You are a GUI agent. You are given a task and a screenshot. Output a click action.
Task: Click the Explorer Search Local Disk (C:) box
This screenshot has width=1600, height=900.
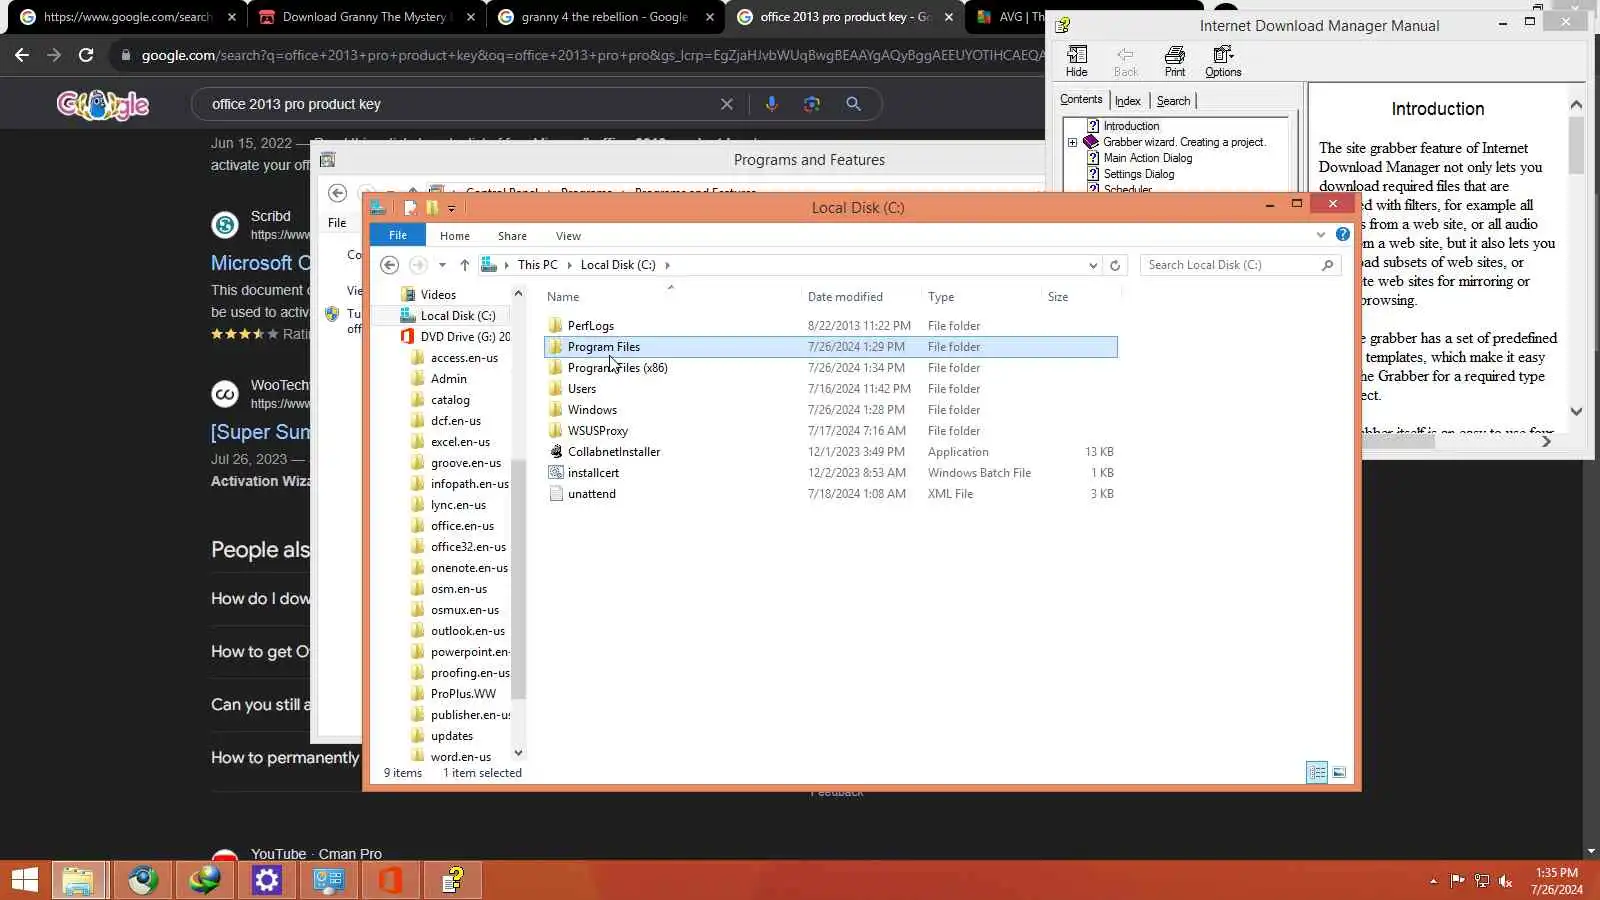(1240, 265)
